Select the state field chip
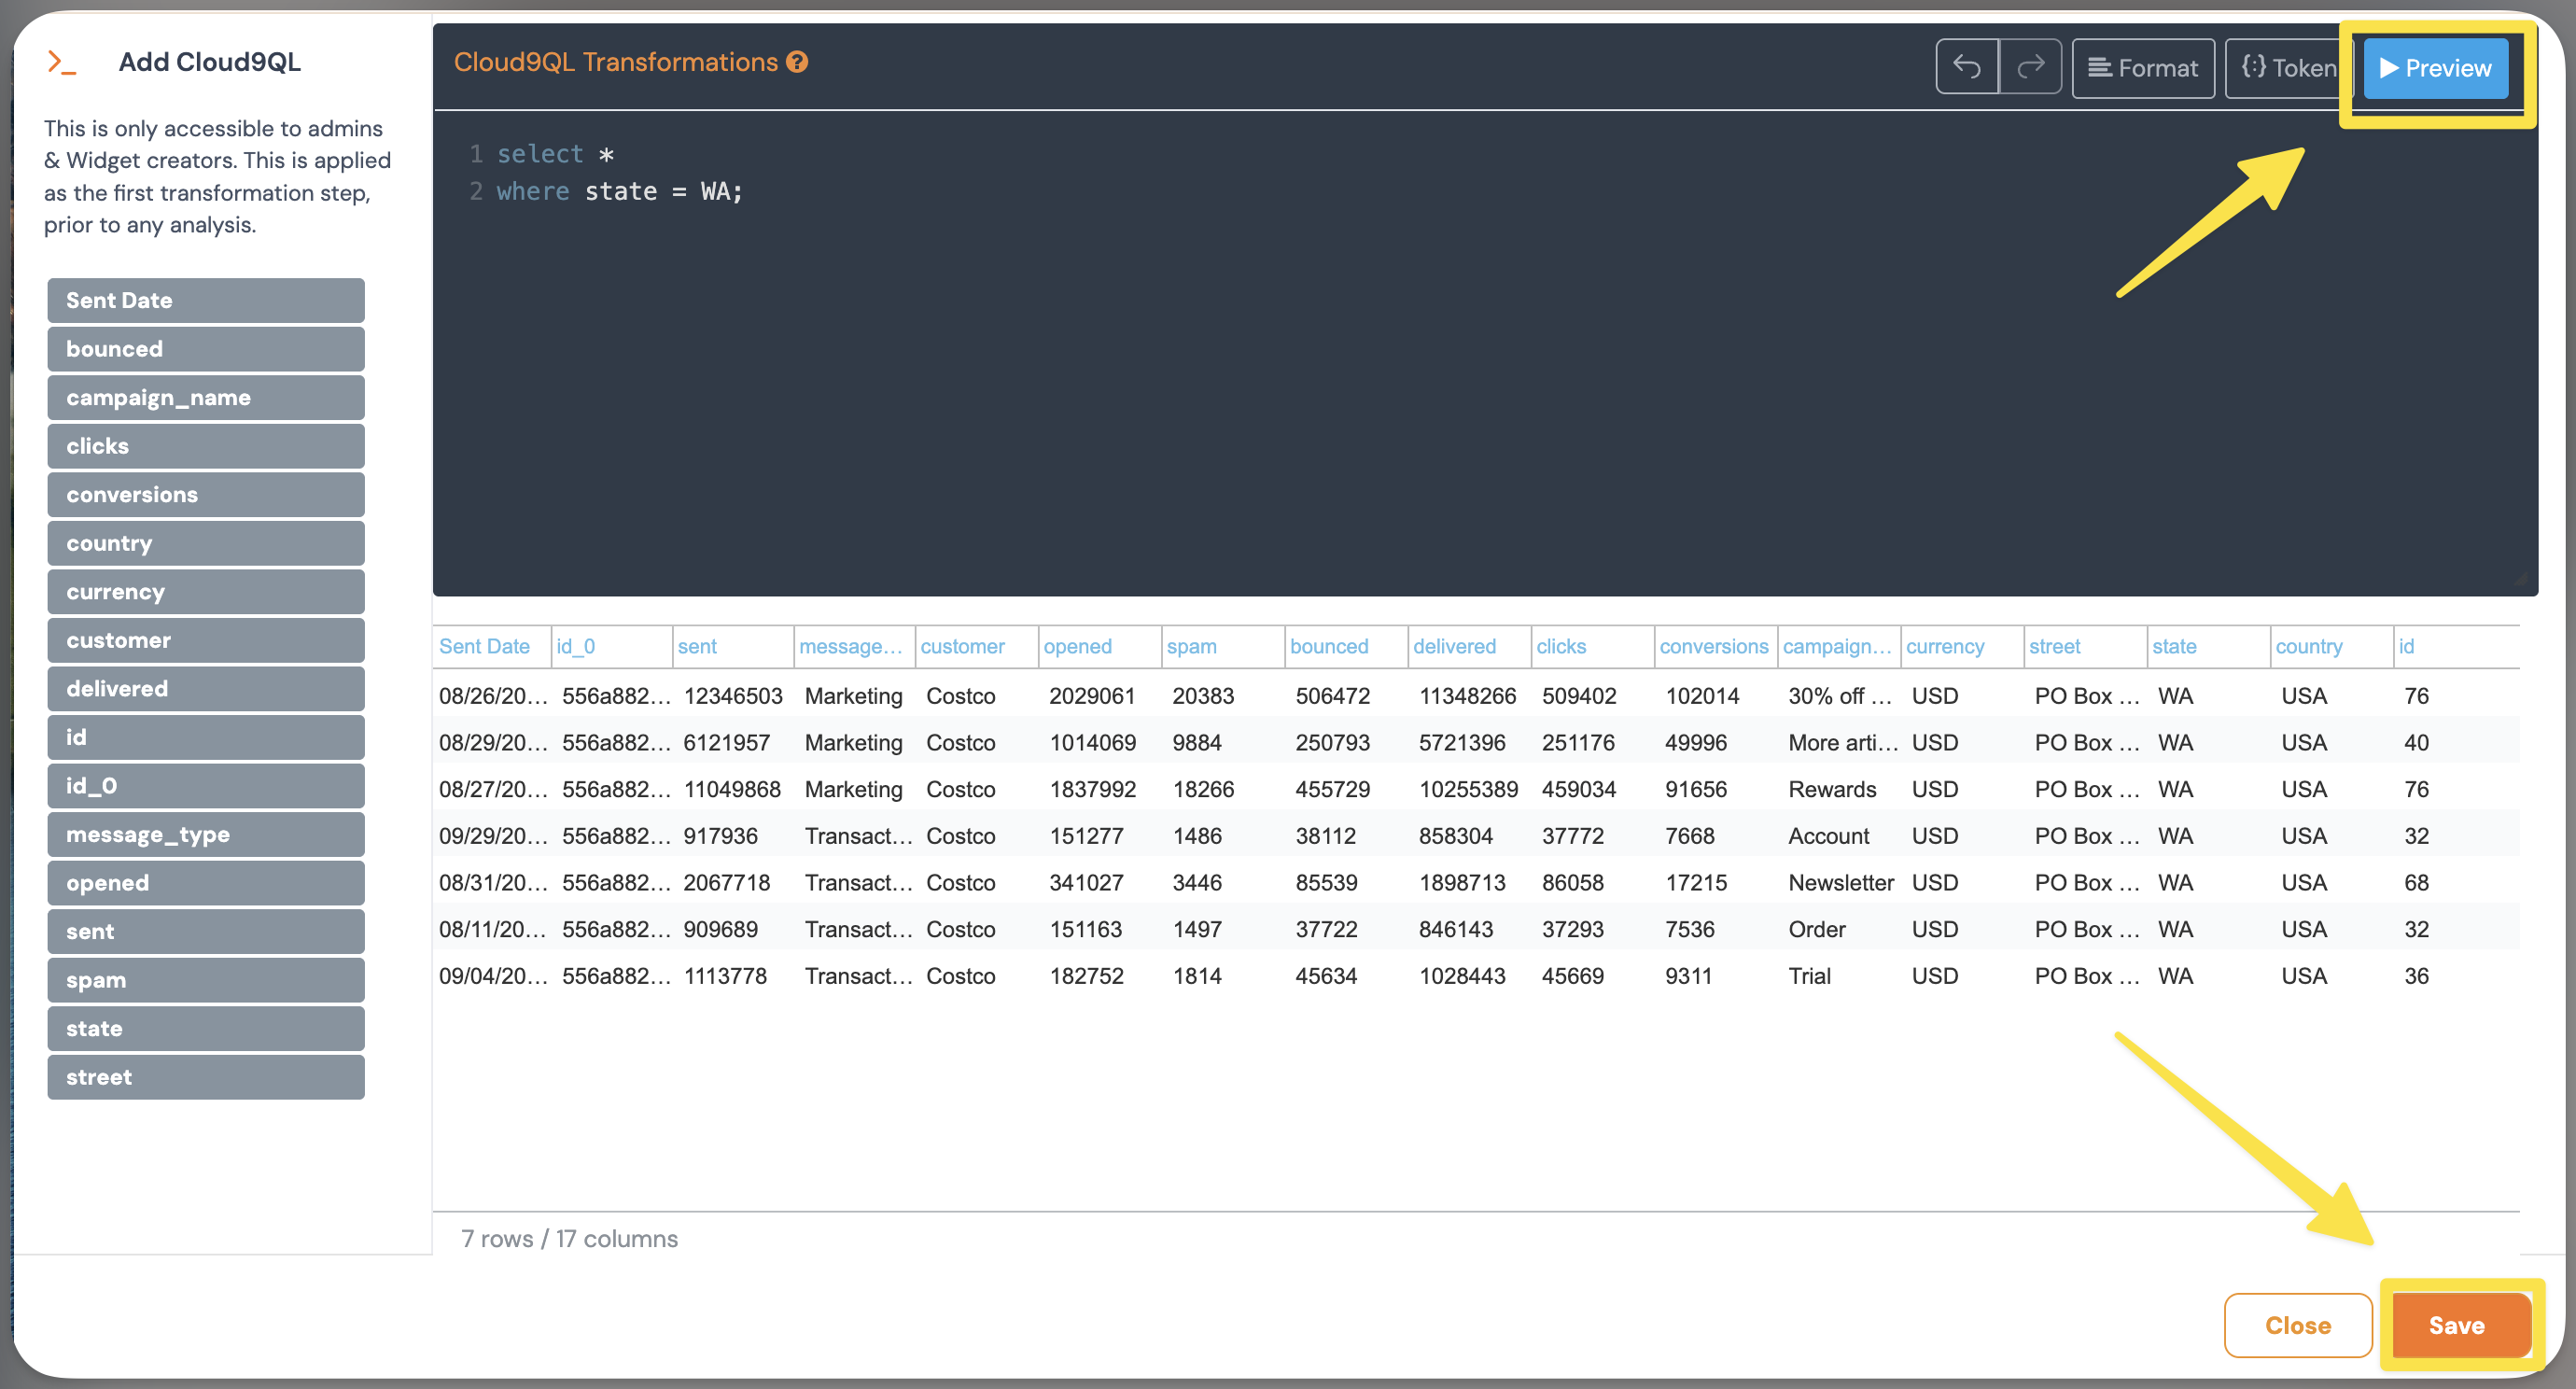This screenshot has width=2576, height=1389. (205, 1028)
